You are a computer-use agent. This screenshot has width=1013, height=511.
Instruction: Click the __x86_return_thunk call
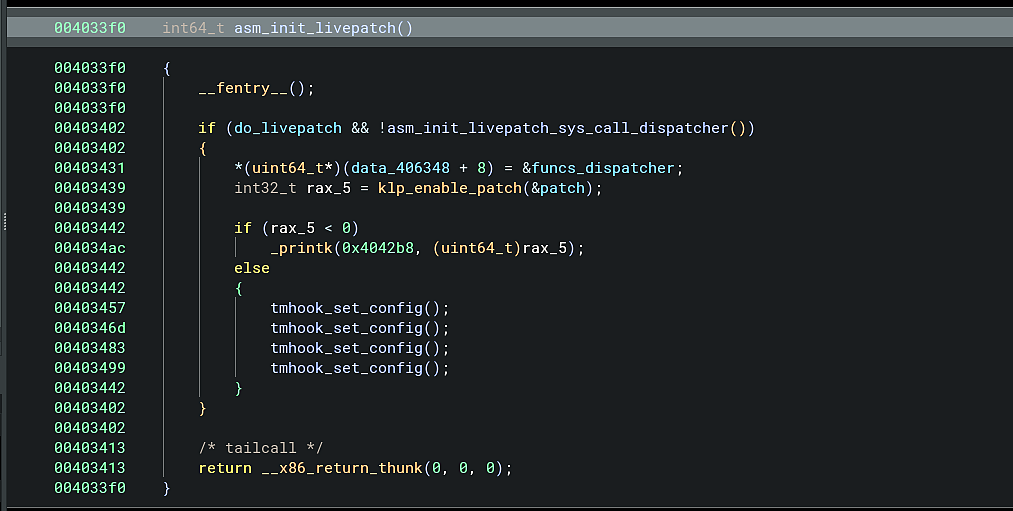click(x=342, y=468)
